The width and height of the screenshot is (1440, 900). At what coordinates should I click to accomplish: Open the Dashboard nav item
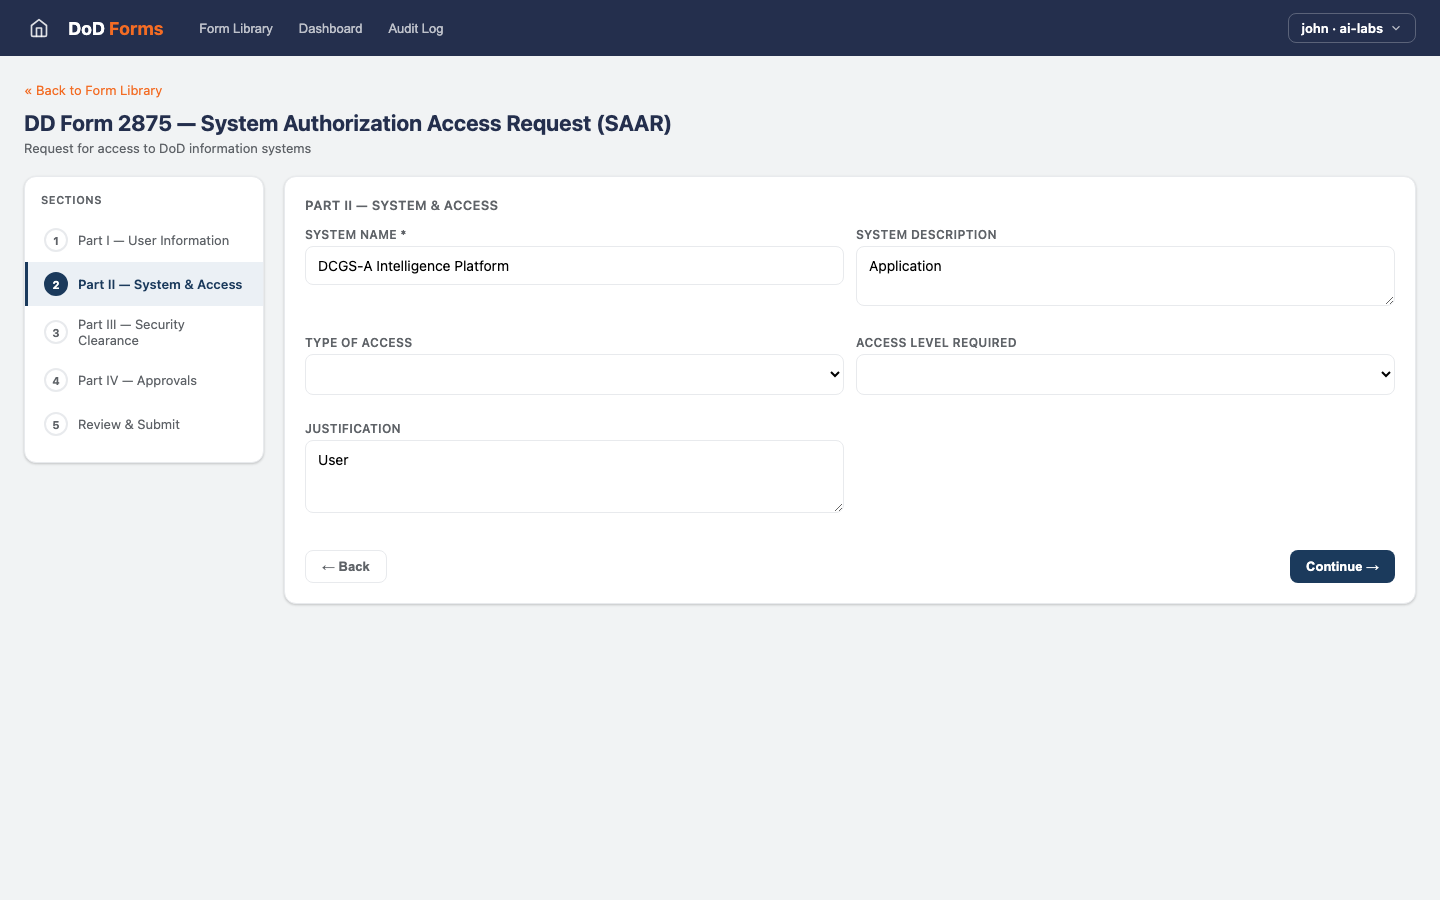coord(330,28)
